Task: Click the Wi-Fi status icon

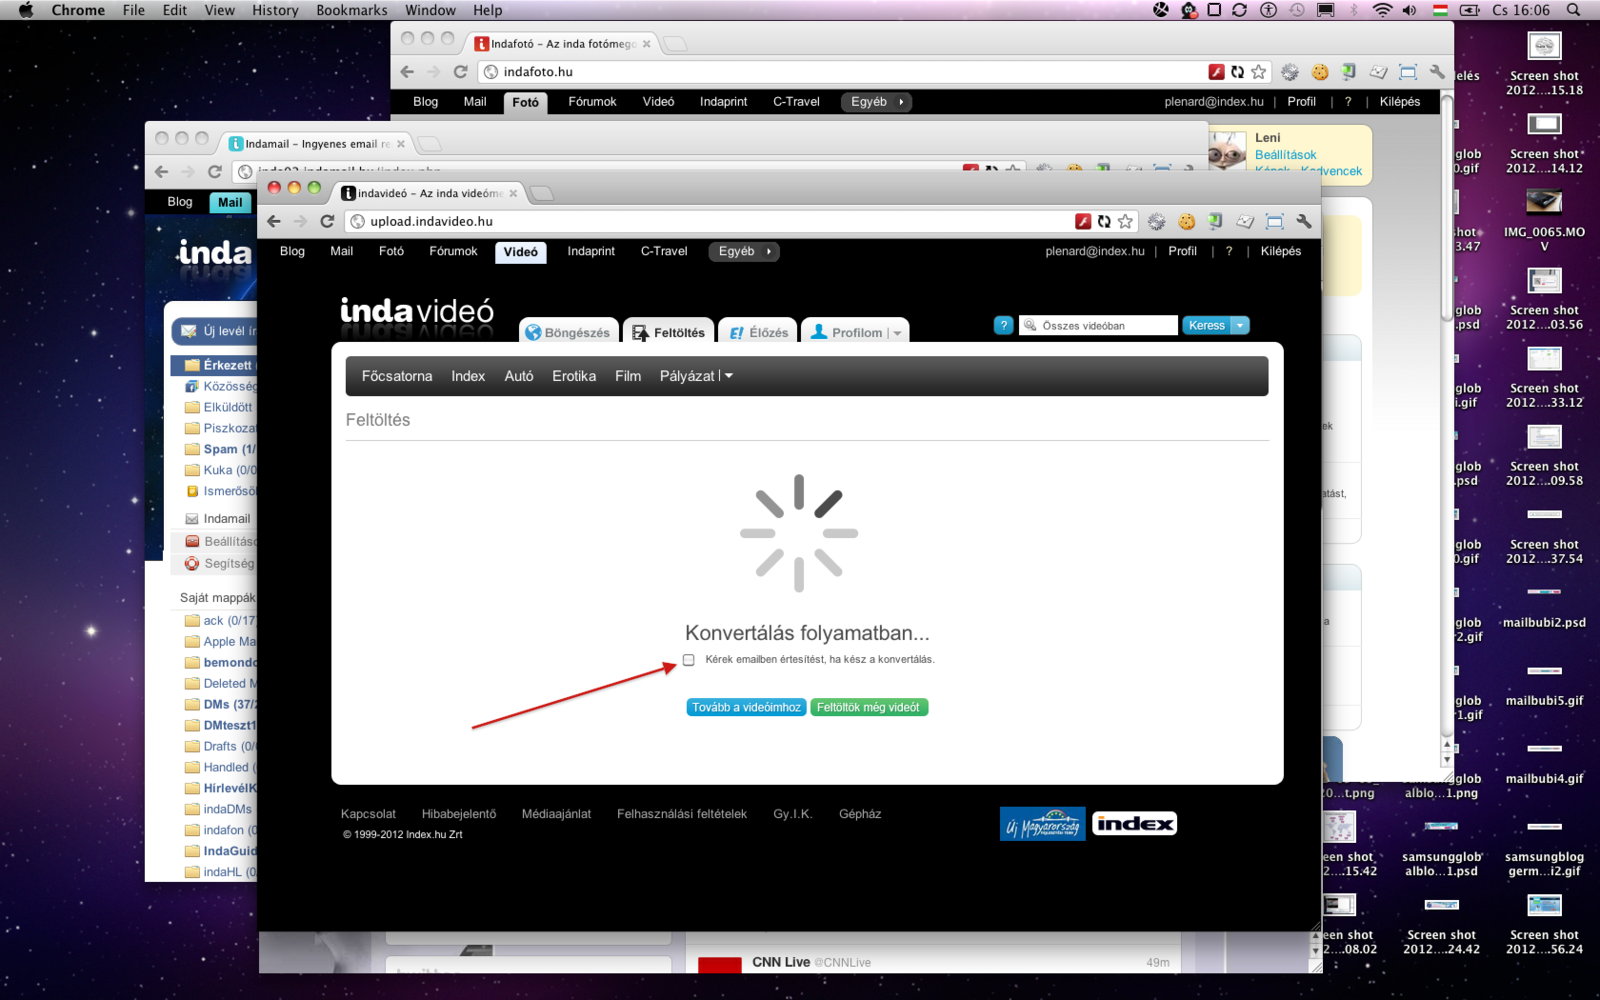Action: point(1382,10)
